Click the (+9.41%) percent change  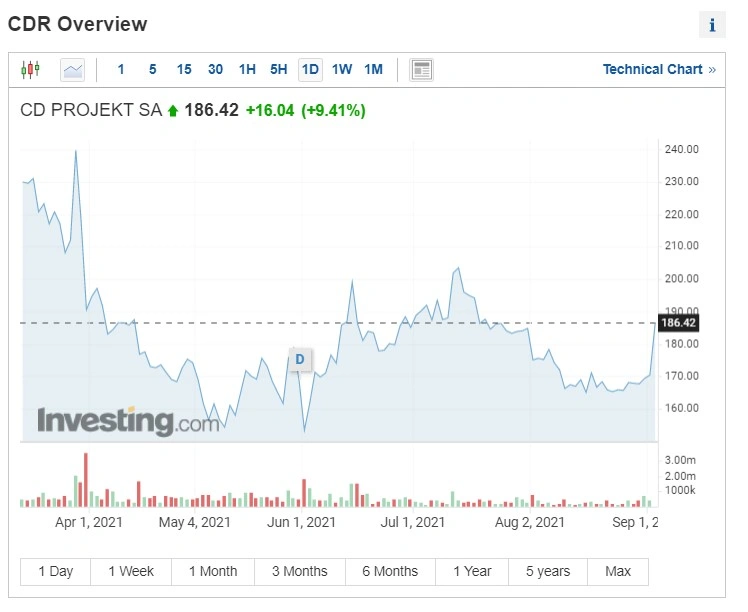(x=333, y=111)
